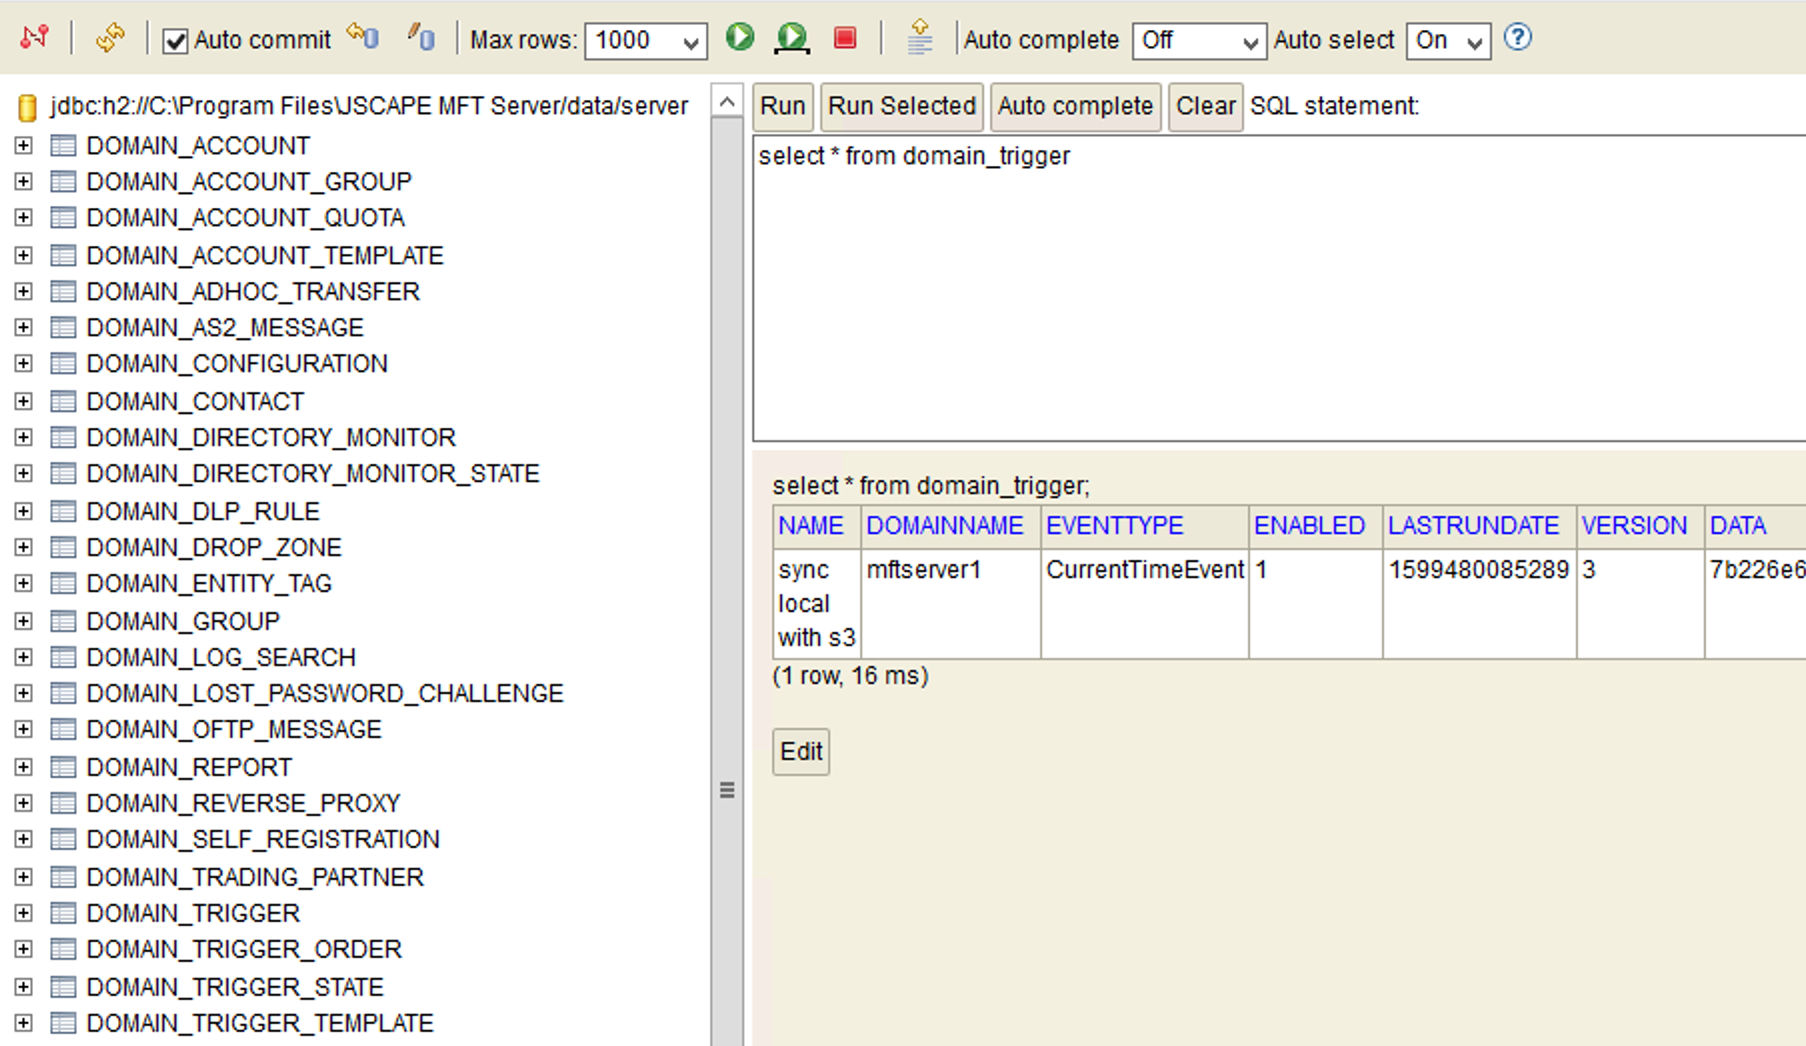Click the DOMAIN_DIRECTORY_MONITOR table icon

coord(63,438)
